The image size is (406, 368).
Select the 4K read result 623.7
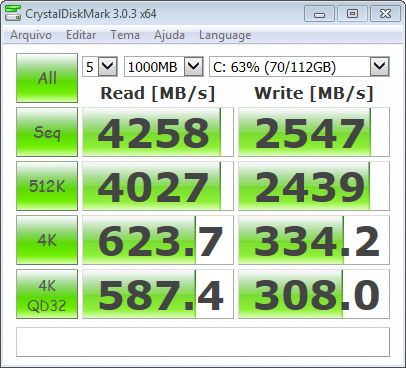point(158,240)
